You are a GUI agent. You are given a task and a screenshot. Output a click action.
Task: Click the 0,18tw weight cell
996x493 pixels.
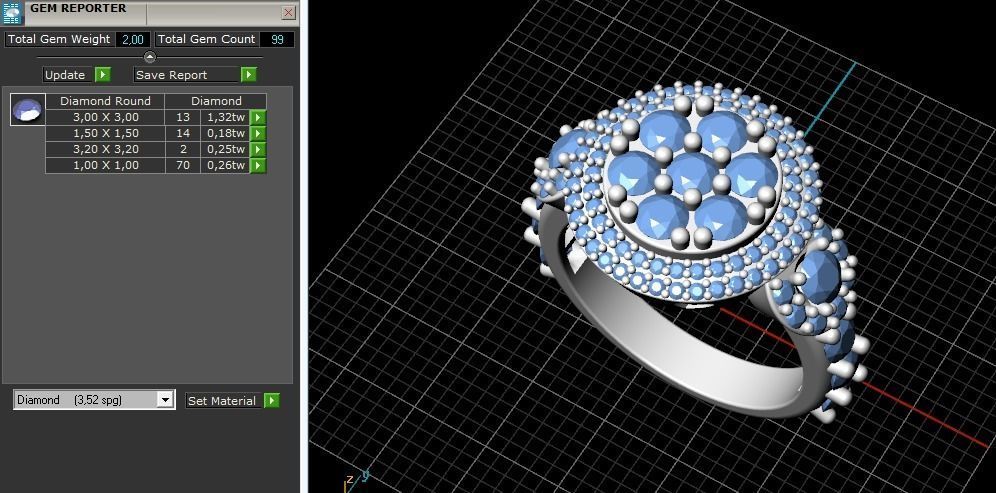pyautogui.click(x=225, y=133)
